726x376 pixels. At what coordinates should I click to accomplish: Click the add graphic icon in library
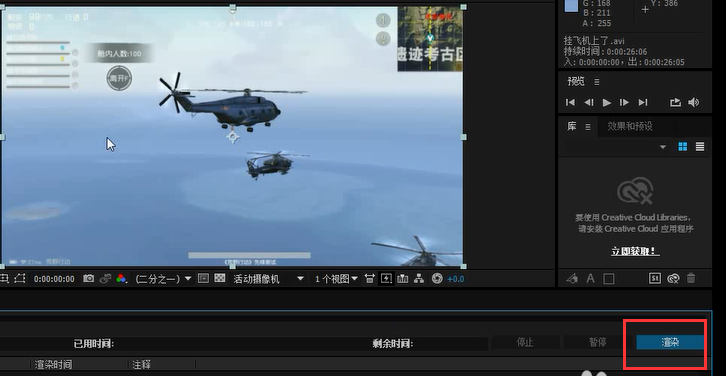pos(573,278)
